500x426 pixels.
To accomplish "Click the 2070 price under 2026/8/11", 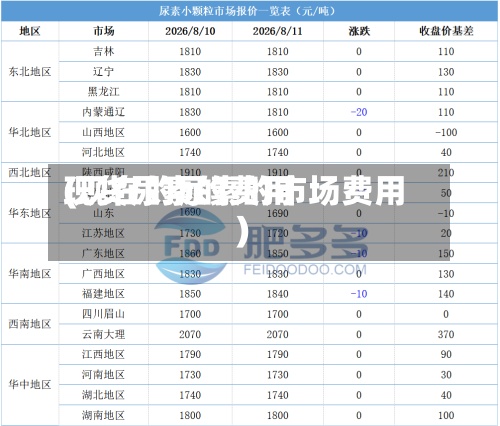I will click(277, 334).
